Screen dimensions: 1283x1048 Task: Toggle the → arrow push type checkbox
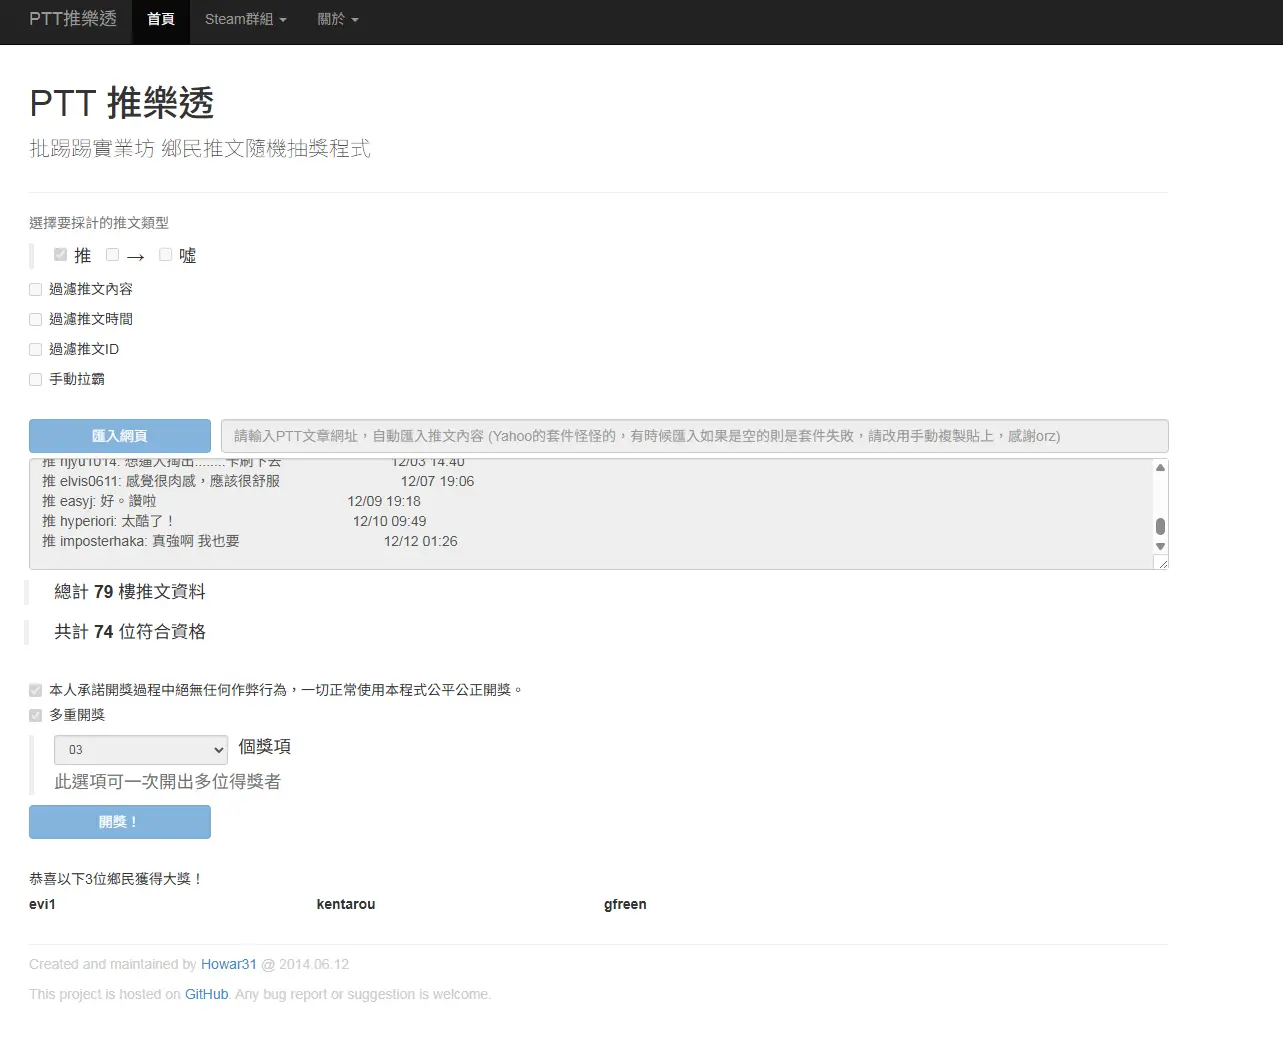coord(113,255)
